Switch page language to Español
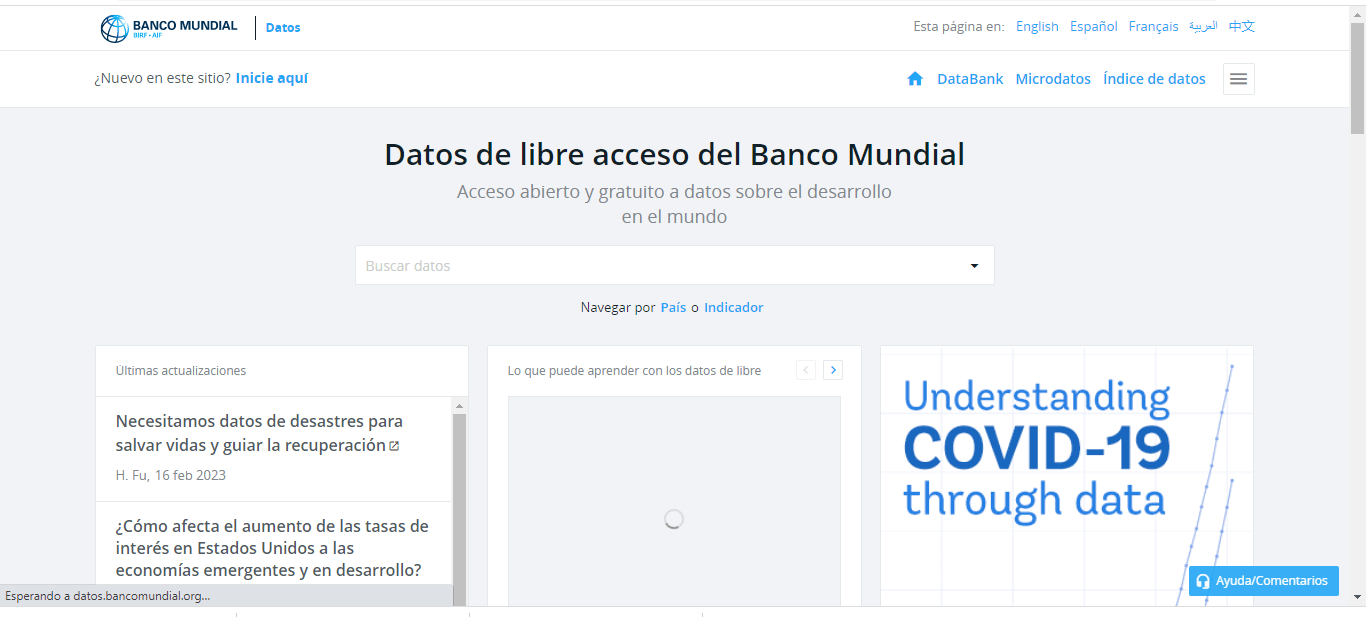1366x617 pixels. (1094, 27)
